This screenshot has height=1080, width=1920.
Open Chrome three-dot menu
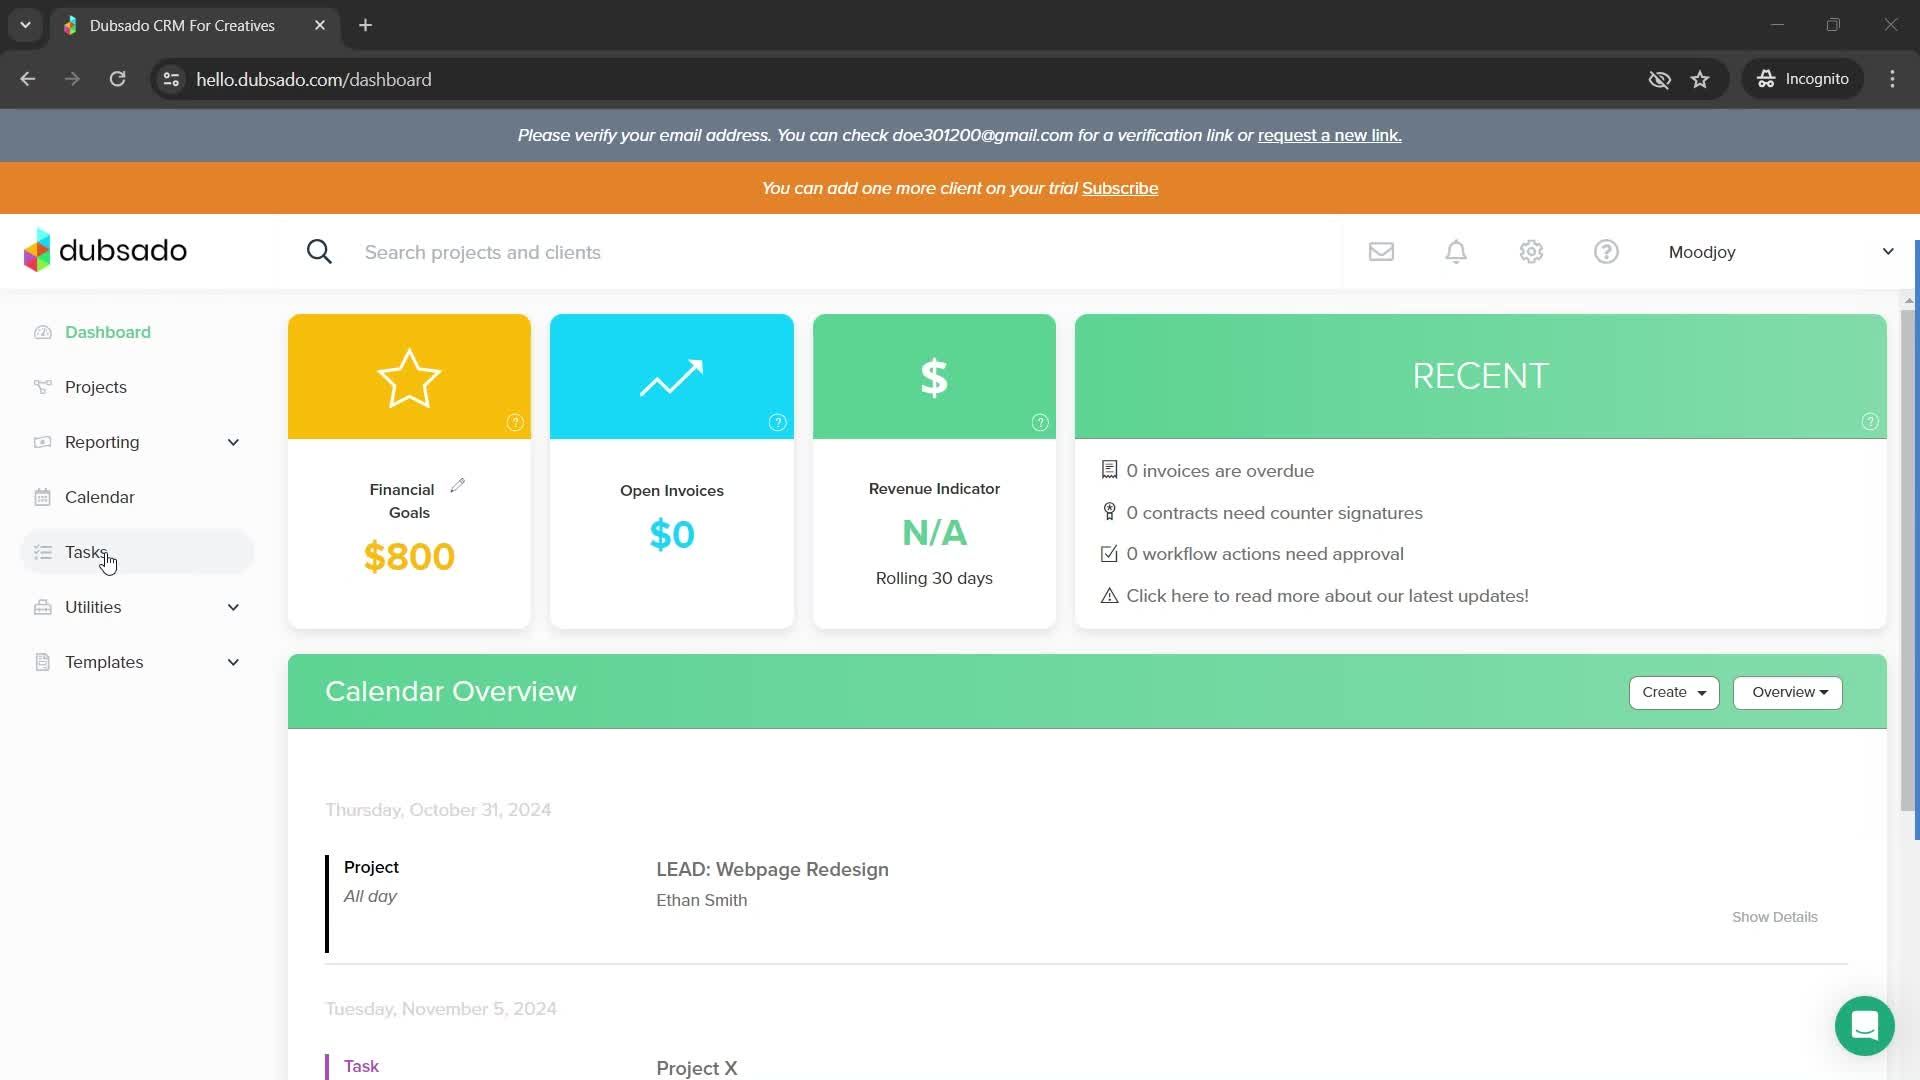(x=1892, y=79)
